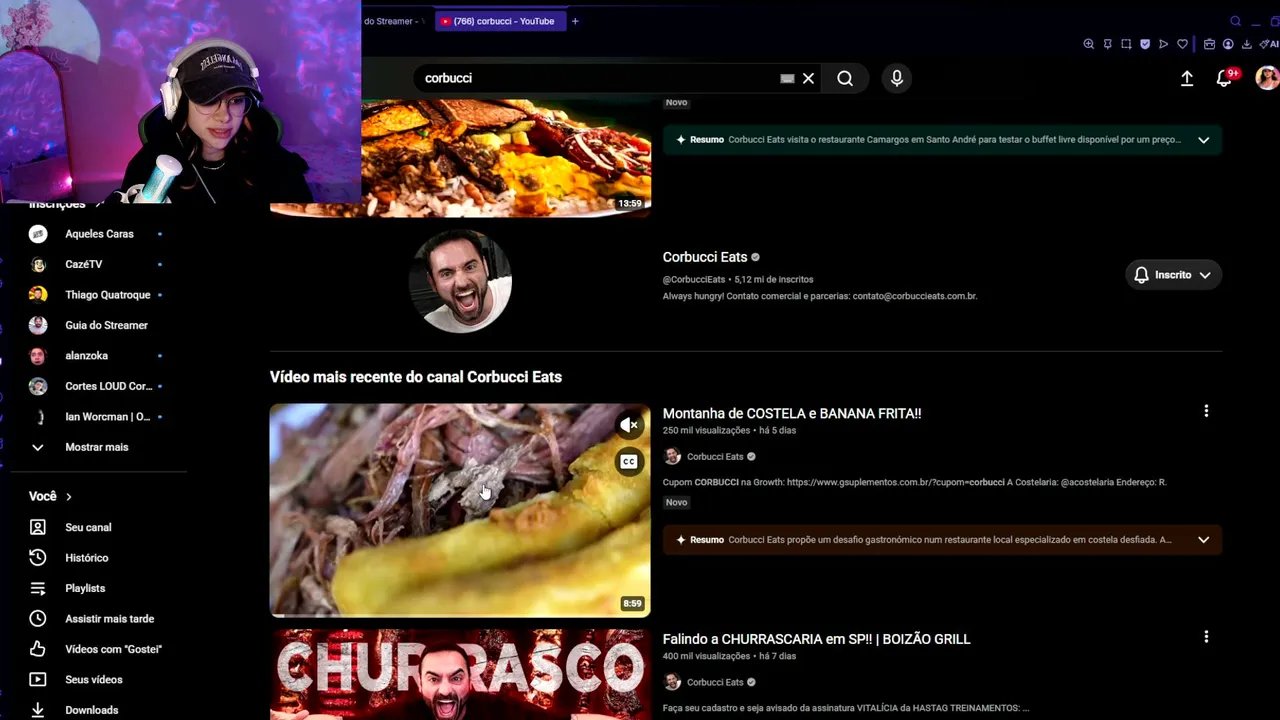Open video title Falindo a CHURRASCARIA em SP
This screenshot has height=720, width=1280.
click(x=816, y=639)
